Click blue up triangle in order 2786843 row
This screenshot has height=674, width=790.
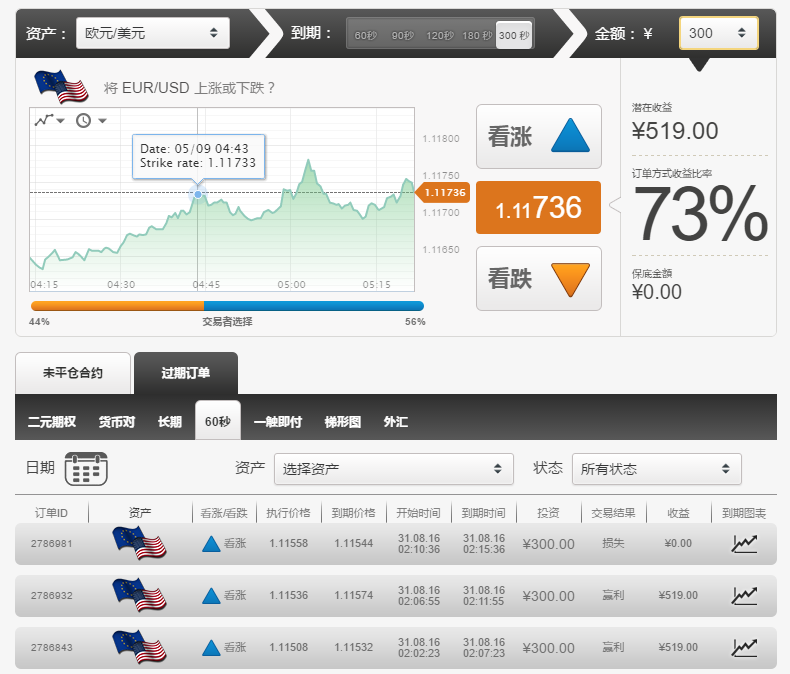(x=211, y=647)
